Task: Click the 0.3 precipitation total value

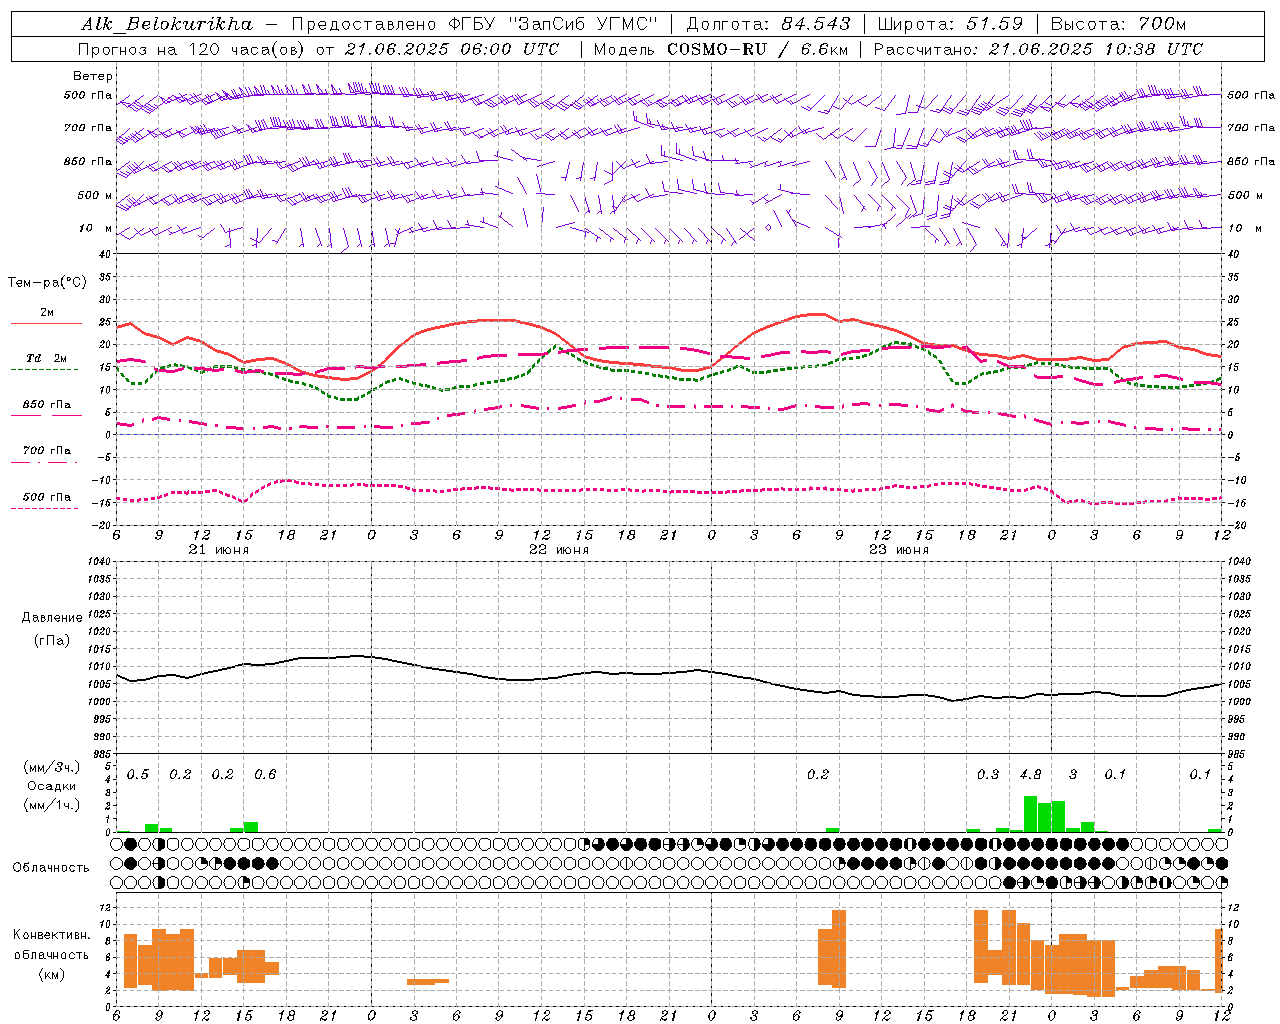Action: coord(988,775)
